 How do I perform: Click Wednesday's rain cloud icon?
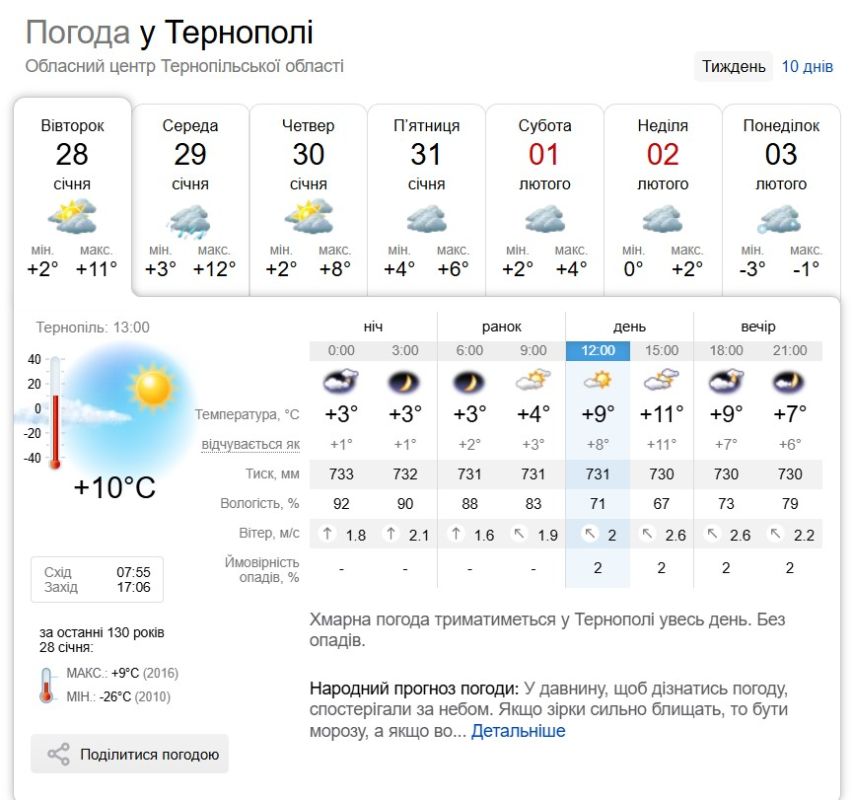[x=189, y=221]
